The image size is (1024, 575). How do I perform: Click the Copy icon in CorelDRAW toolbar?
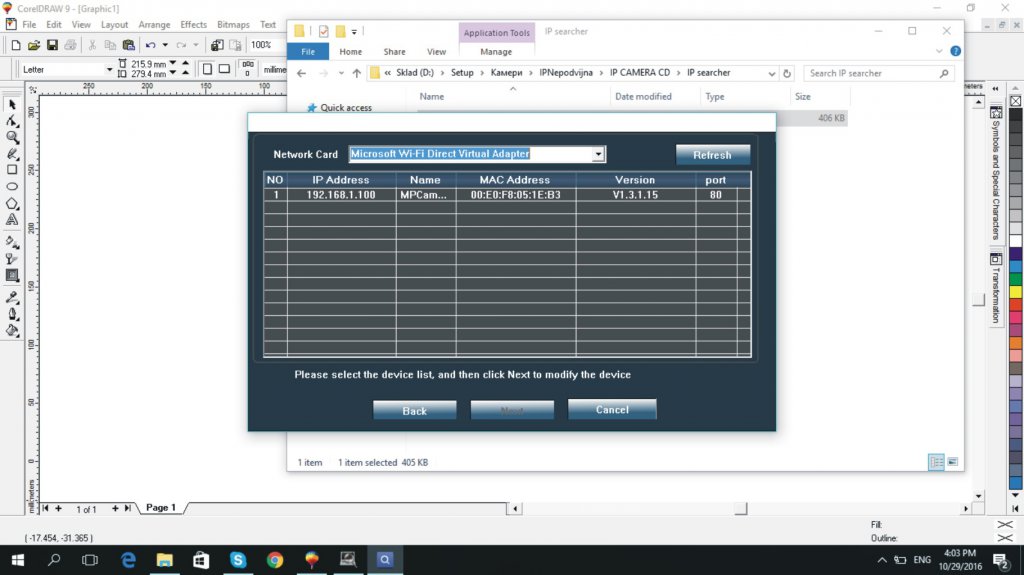110,45
